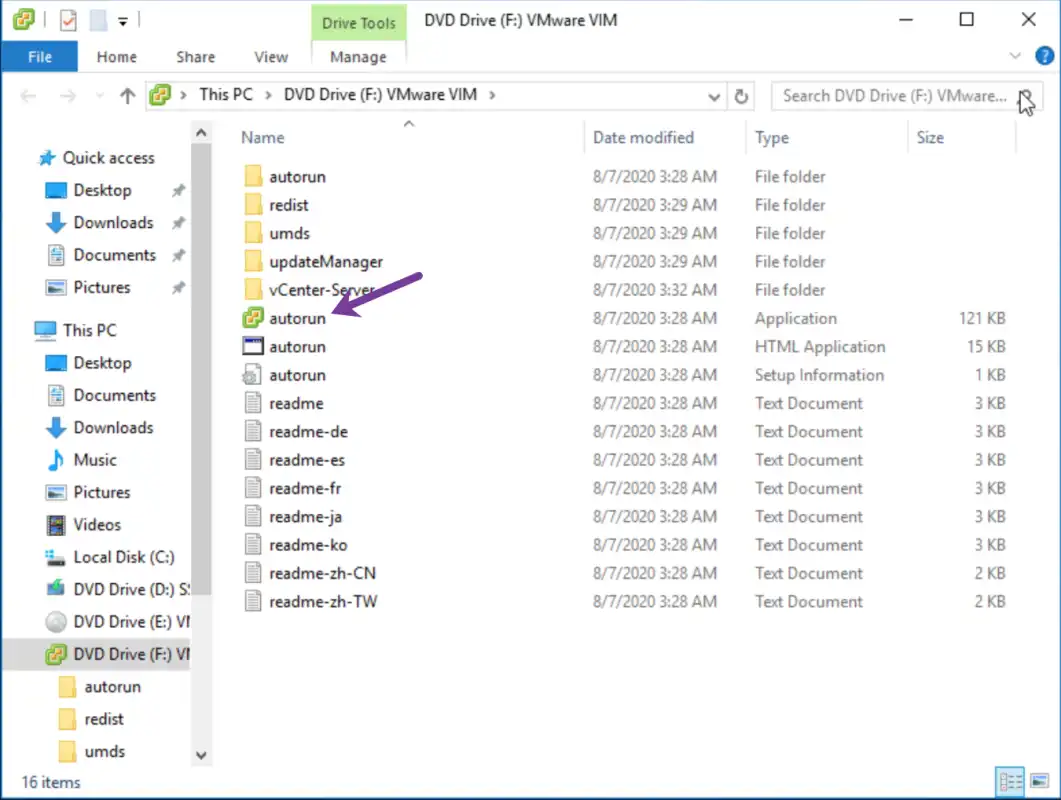Open the Explorer help icon

pyautogui.click(x=1044, y=55)
